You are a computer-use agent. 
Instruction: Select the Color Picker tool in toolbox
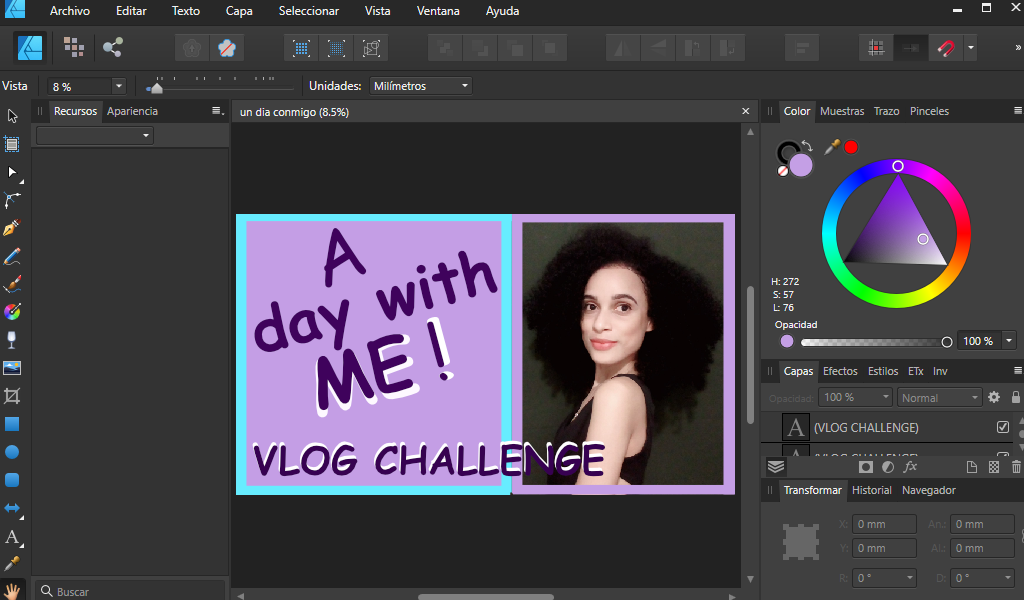[x=12, y=564]
